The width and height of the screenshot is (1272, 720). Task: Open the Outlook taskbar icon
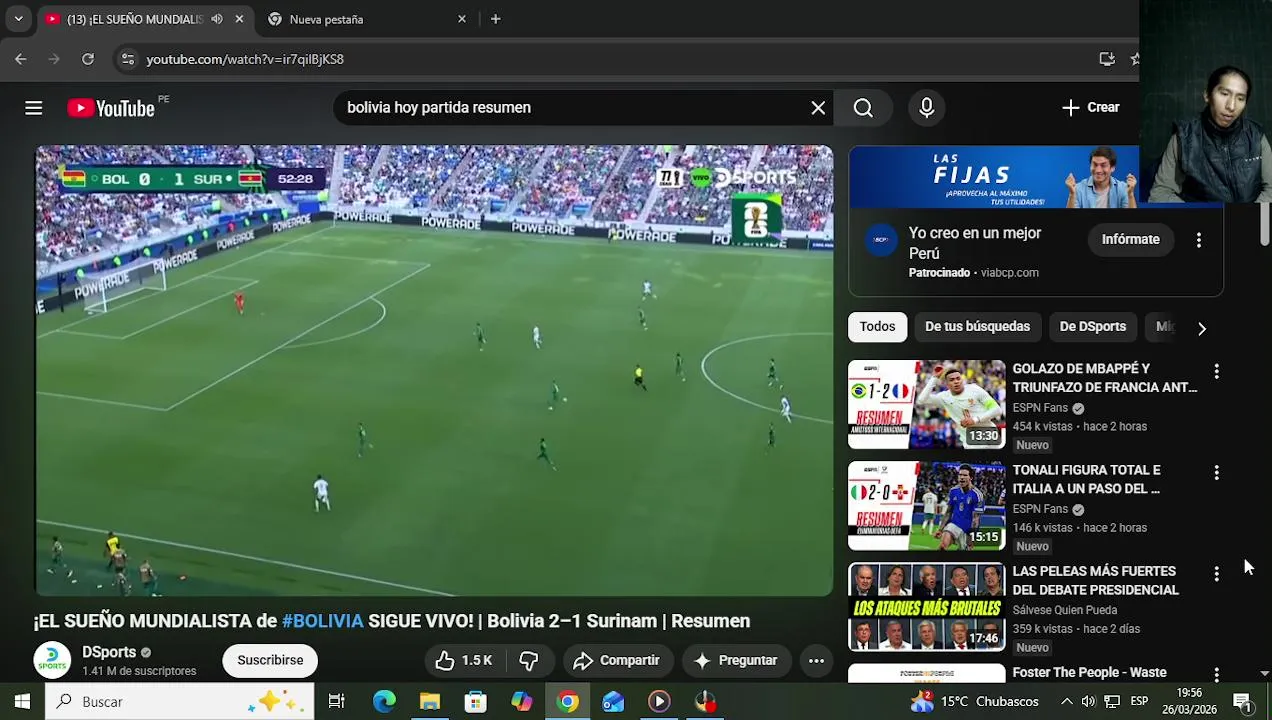[613, 702]
